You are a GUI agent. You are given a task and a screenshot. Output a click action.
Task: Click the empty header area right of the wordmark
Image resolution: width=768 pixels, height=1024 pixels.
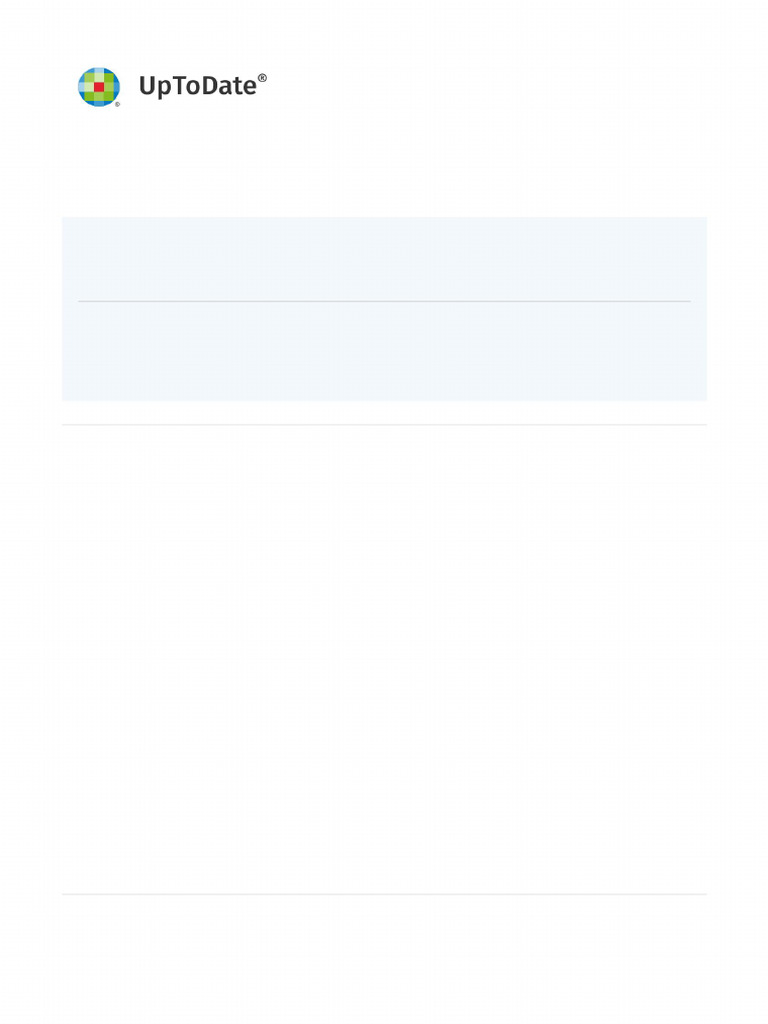487,86
